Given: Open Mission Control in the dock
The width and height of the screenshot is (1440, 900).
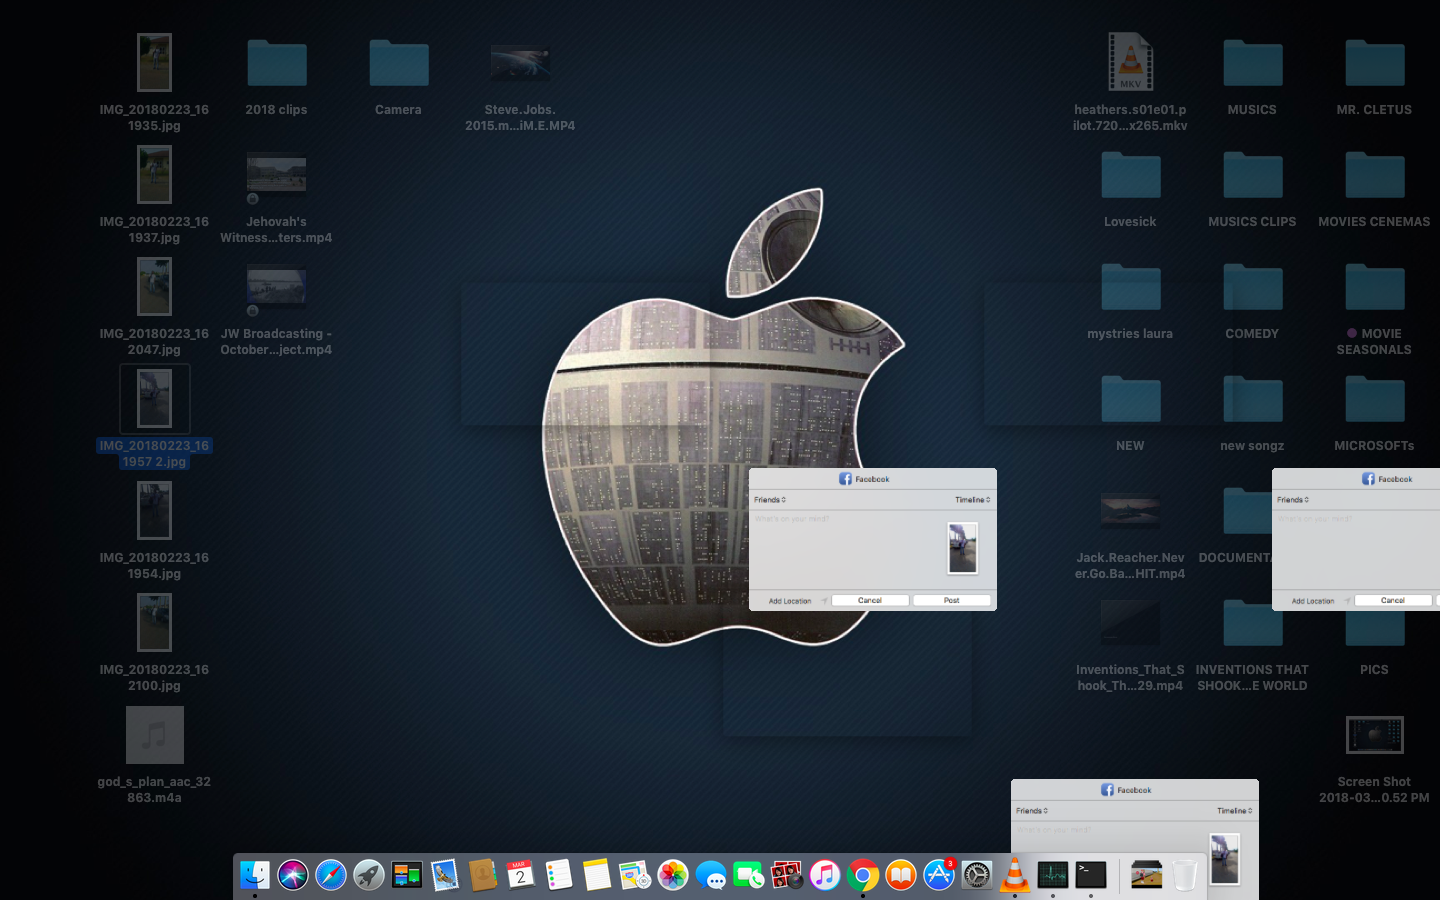Looking at the screenshot, I should 407,875.
